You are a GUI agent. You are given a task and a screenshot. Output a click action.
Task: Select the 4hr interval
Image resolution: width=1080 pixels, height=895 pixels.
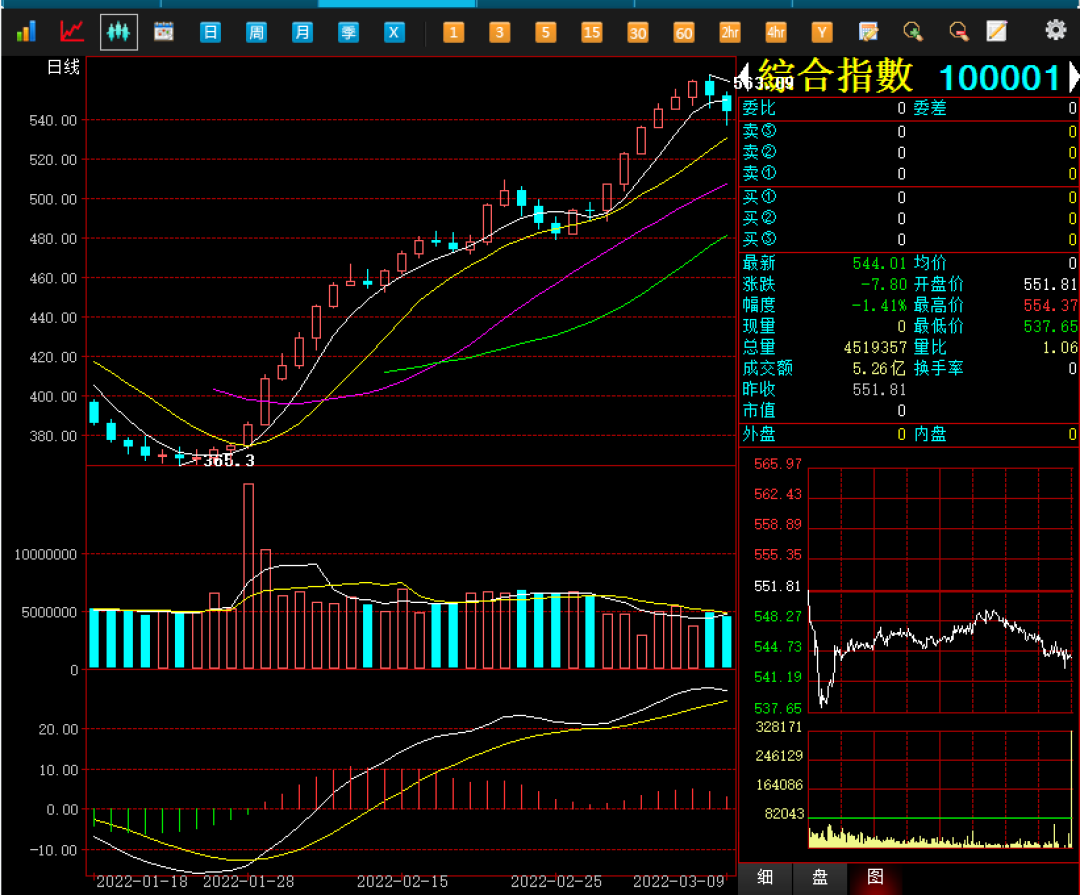[776, 32]
